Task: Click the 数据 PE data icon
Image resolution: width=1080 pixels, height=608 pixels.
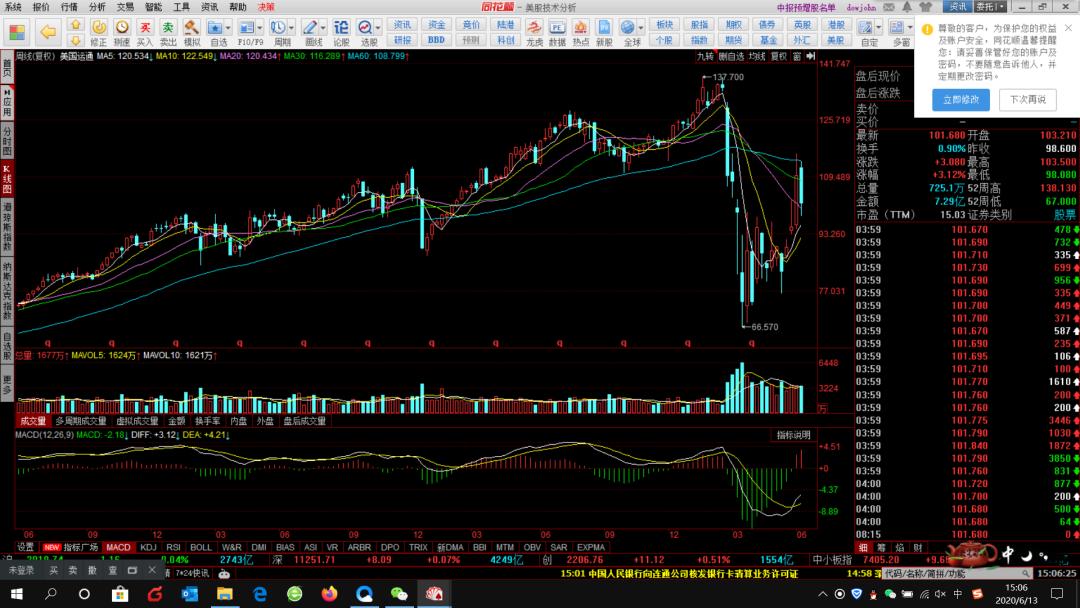Action: point(557,32)
